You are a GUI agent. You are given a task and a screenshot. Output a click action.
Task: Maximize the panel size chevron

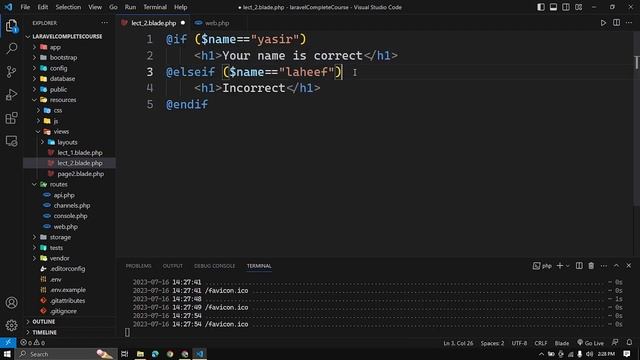click(x=616, y=266)
